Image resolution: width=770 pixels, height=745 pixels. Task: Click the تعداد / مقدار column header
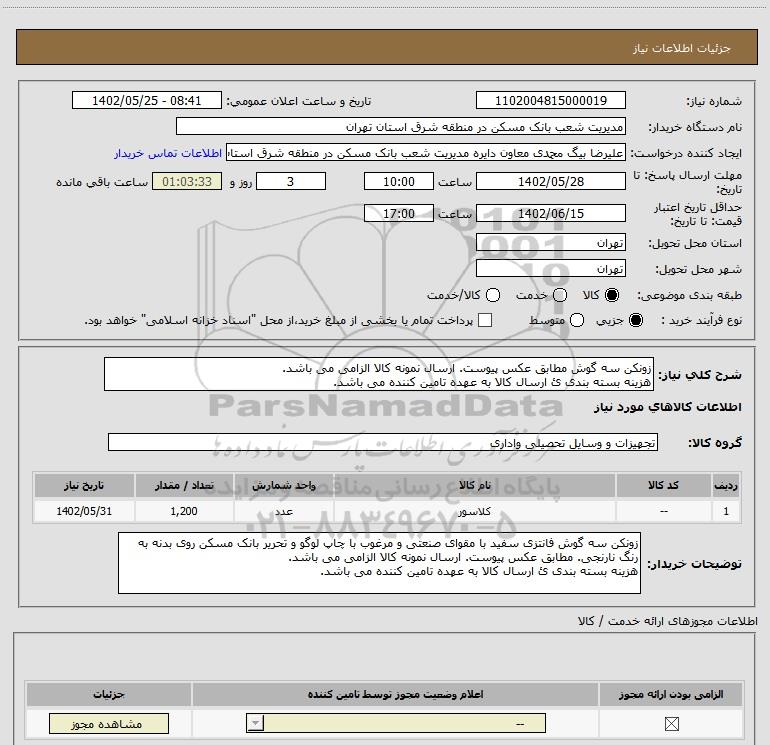click(x=184, y=485)
